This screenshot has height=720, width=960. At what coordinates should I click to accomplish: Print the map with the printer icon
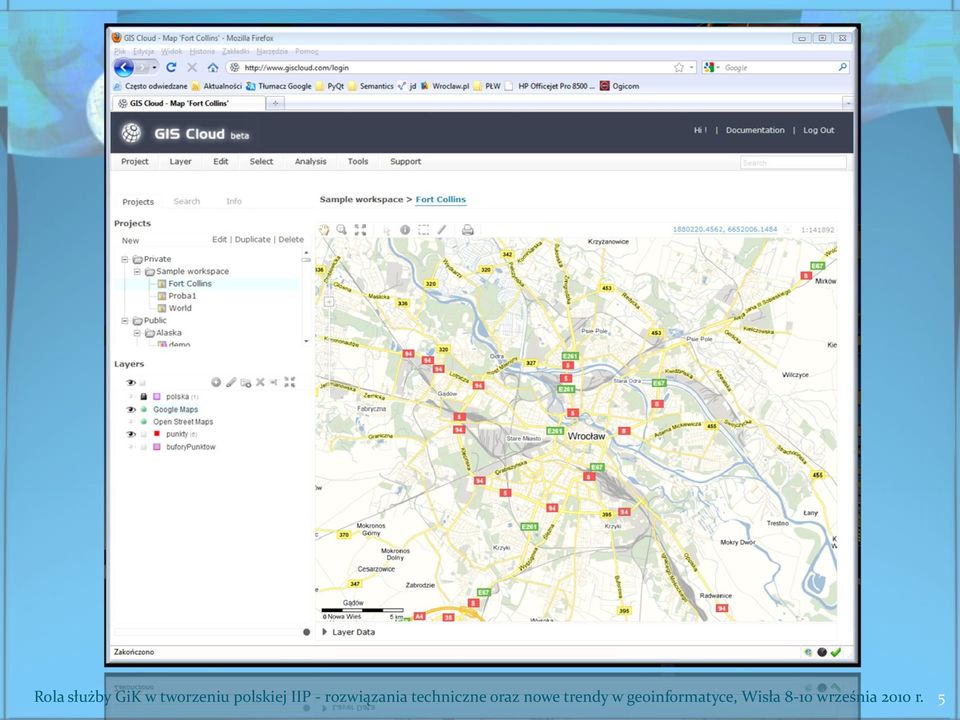(x=468, y=230)
